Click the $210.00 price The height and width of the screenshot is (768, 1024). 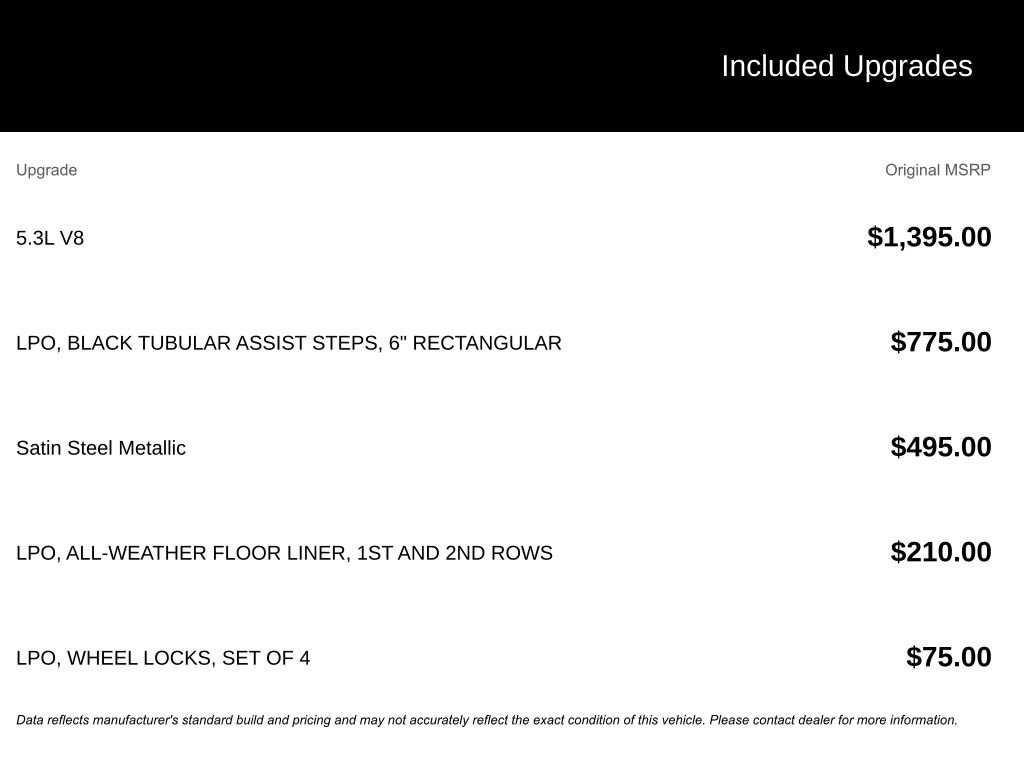[x=941, y=552]
